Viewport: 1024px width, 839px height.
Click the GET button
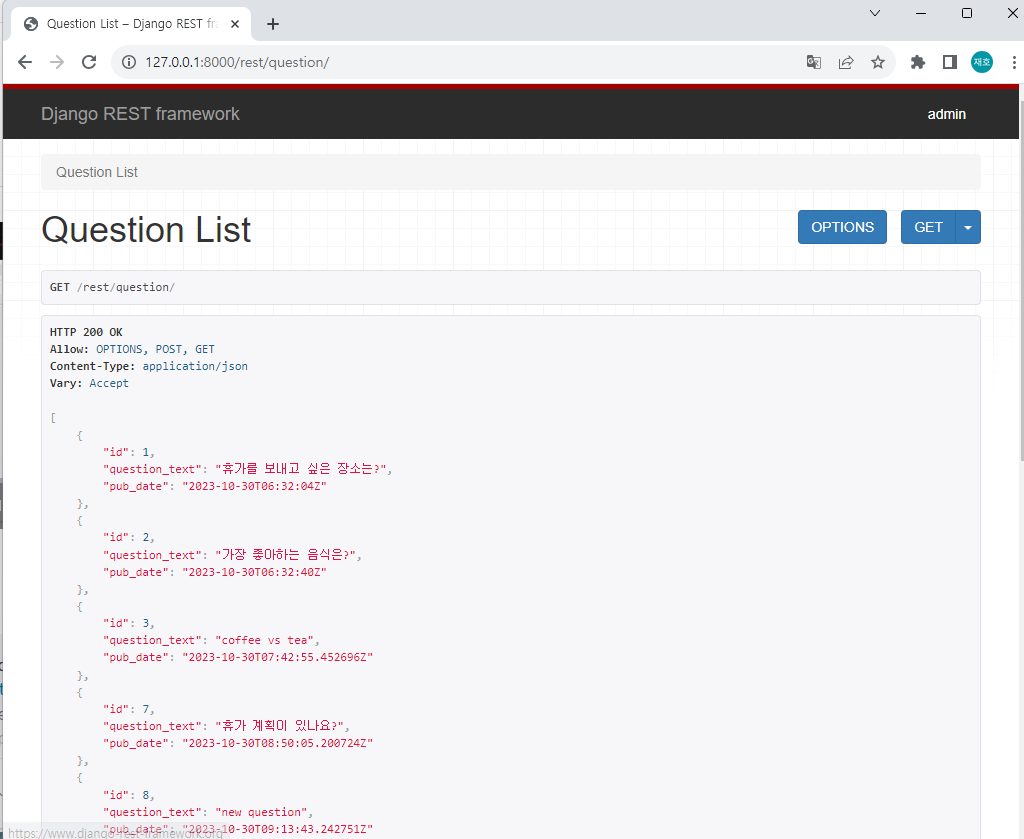tap(928, 227)
